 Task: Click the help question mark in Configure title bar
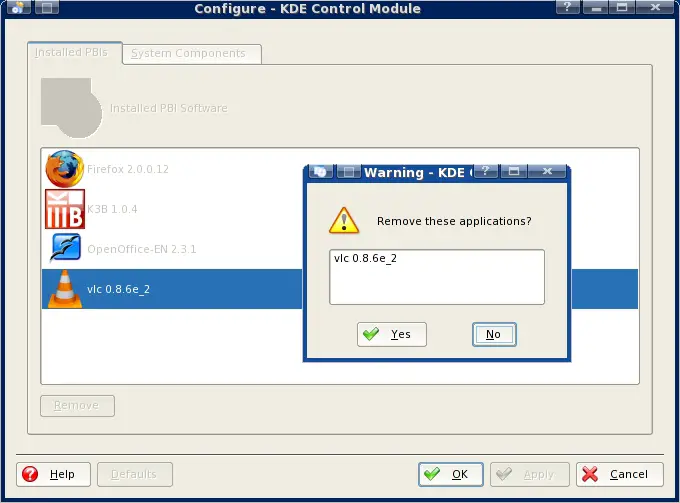pos(567,7)
